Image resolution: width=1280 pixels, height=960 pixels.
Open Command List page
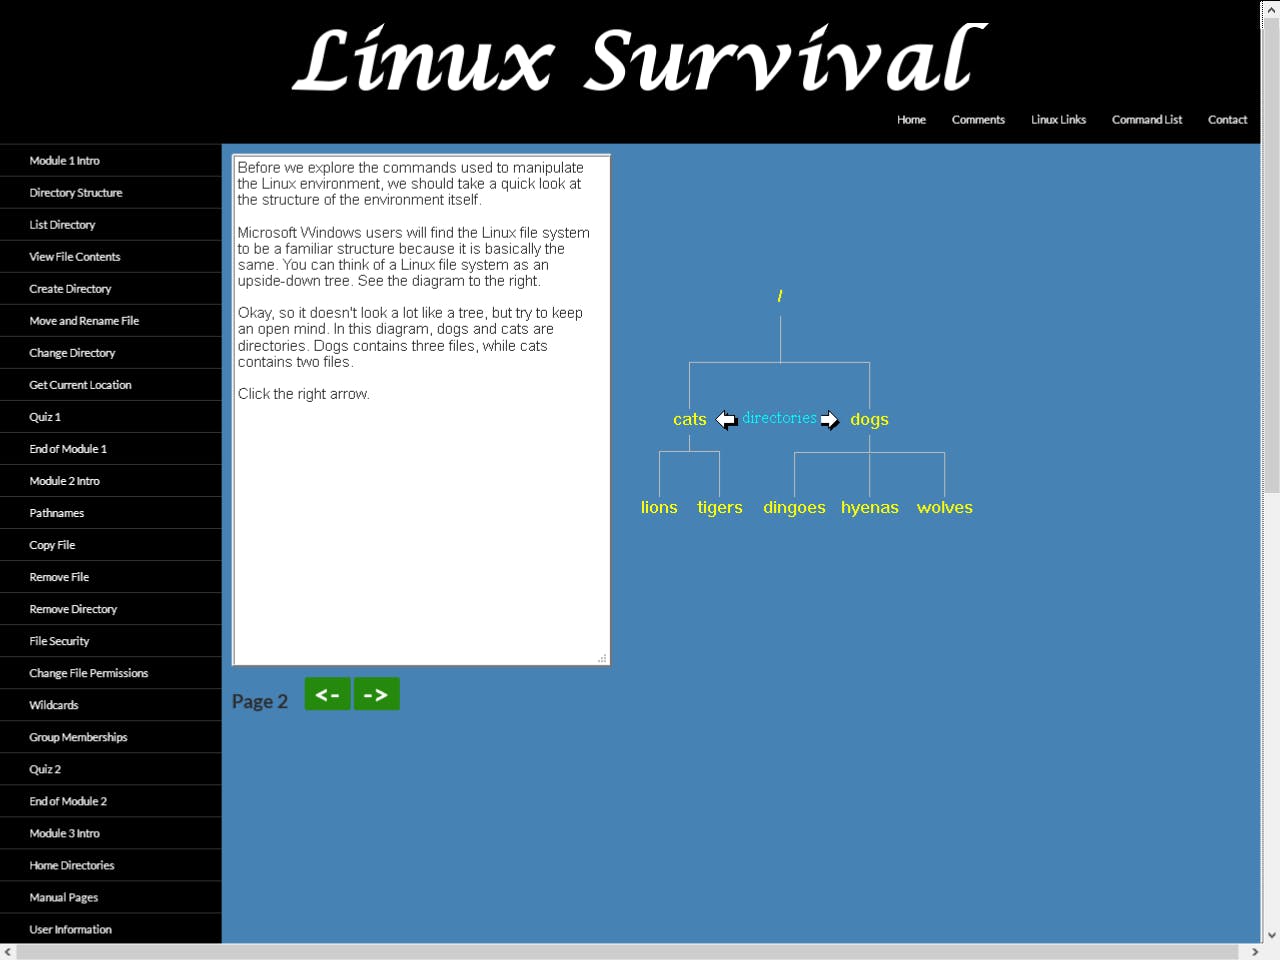point(1147,120)
